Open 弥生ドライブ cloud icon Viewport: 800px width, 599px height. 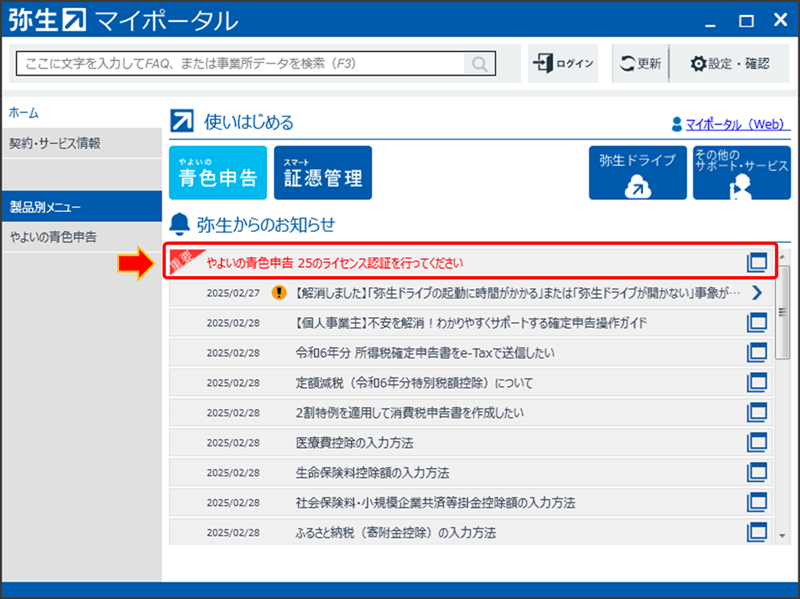coord(637,172)
